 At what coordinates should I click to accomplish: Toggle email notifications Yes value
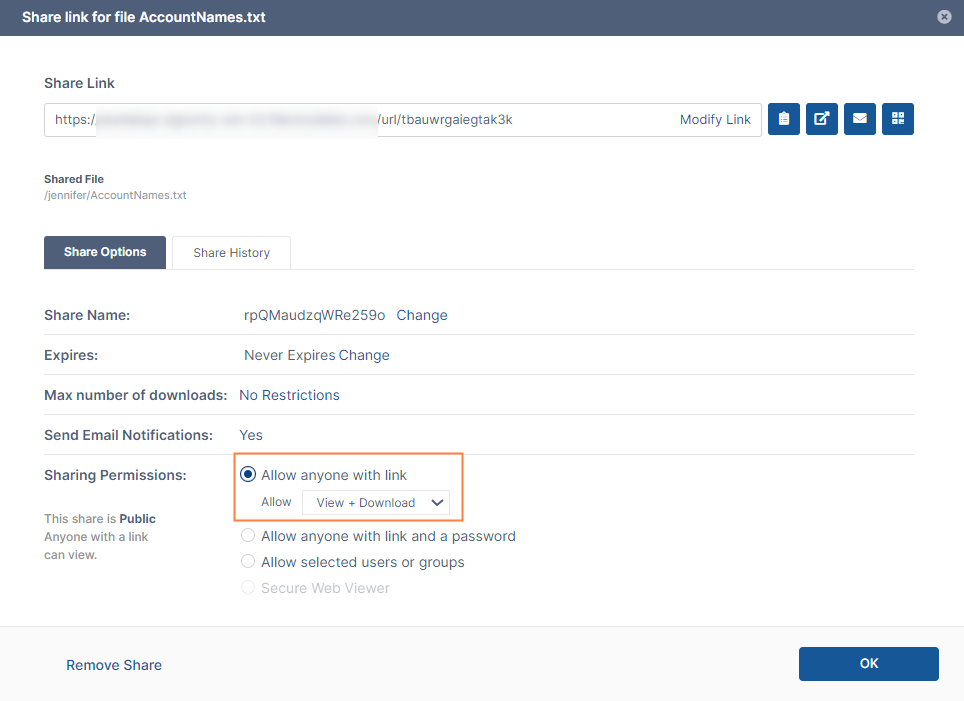251,435
